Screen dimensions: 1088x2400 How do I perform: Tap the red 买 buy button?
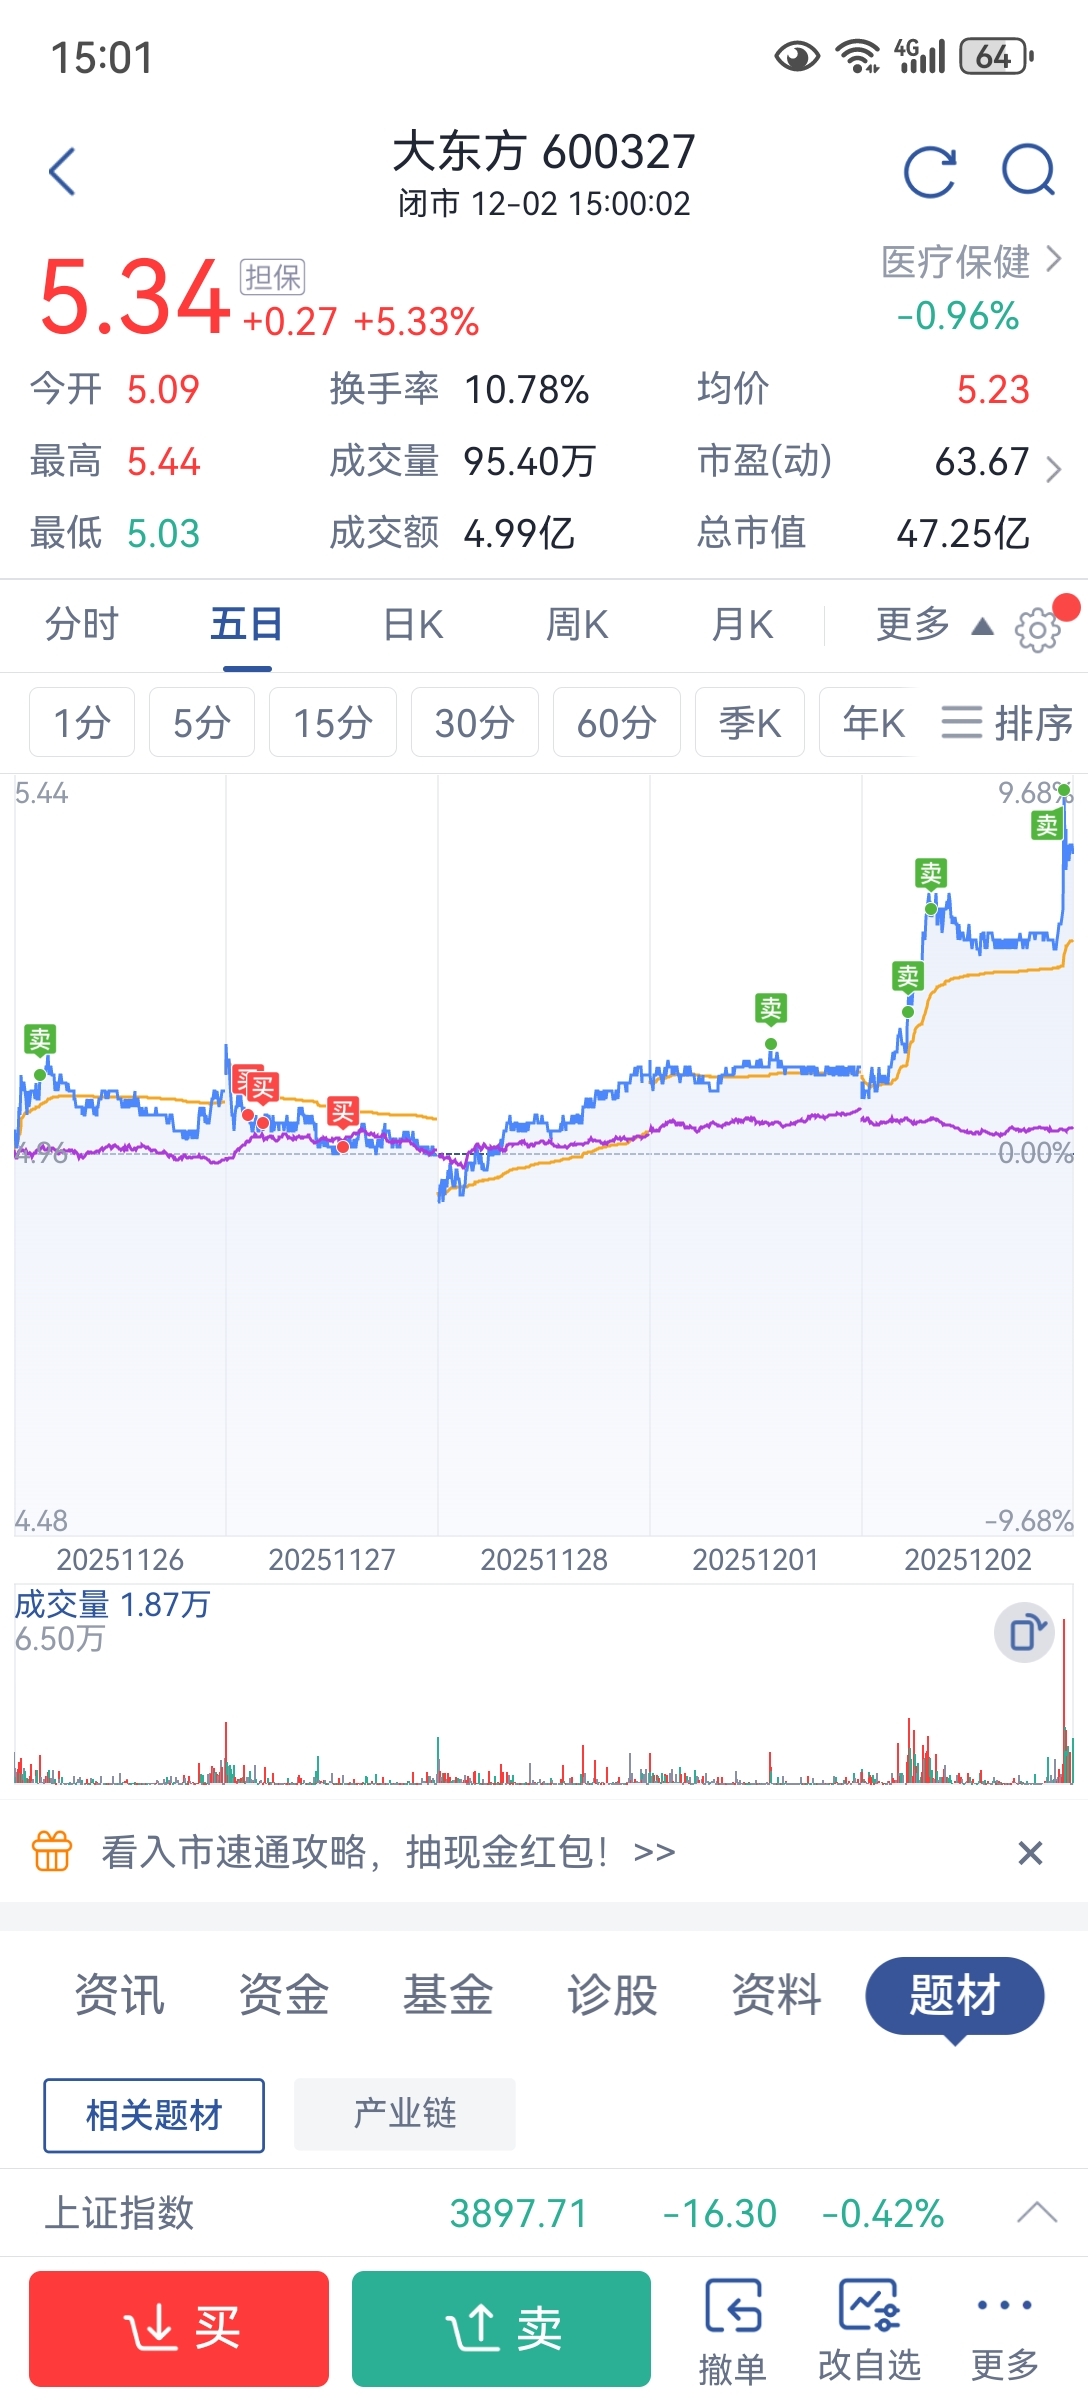tap(179, 2329)
